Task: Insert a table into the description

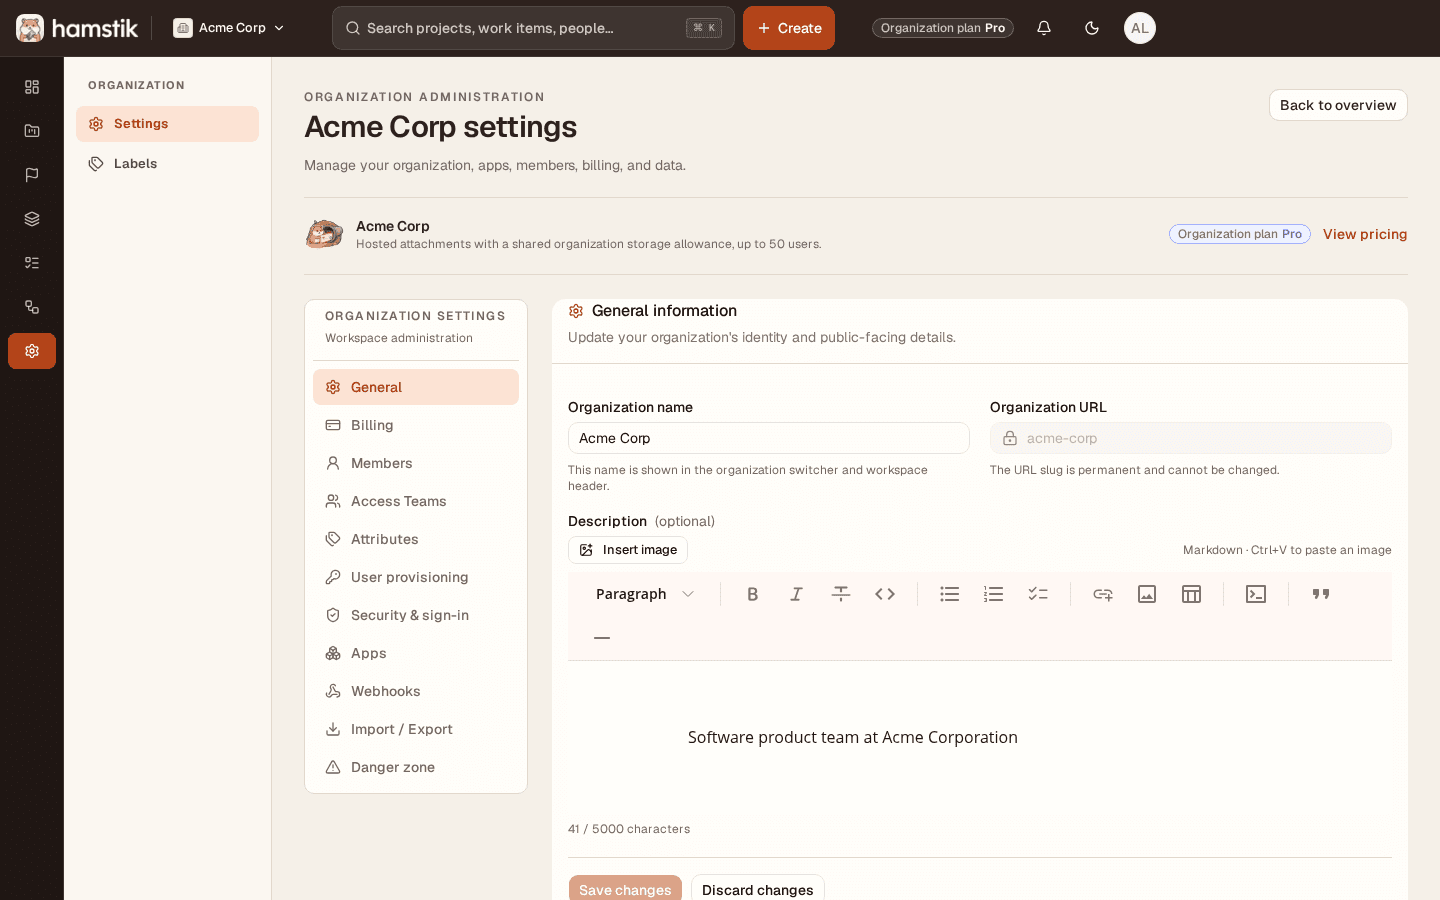Action: pyautogui.click(x=1191, y=594)
